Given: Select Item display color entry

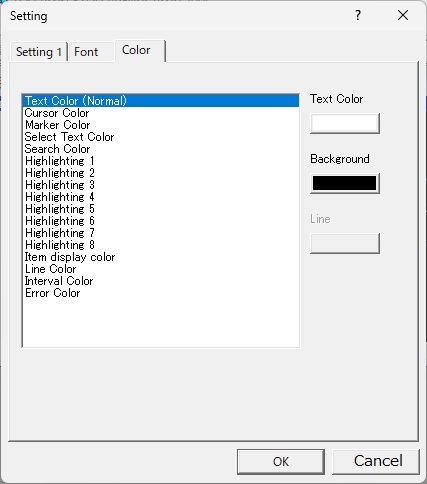Looking at the screenshot, I should point(160,257).
